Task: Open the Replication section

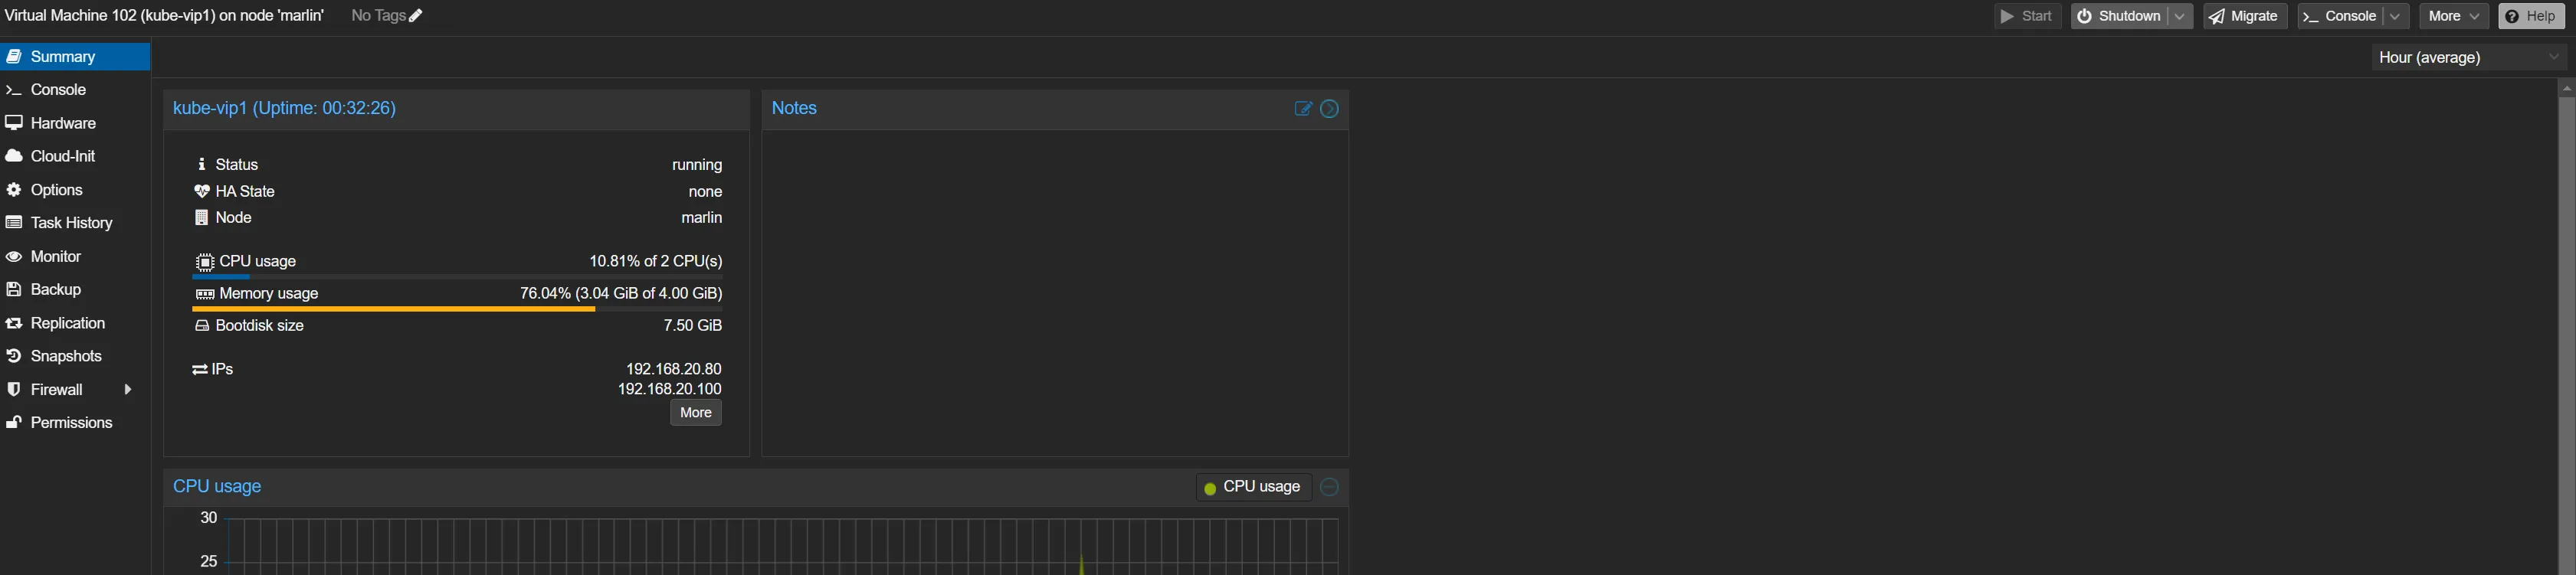Action: pos(67,323)
